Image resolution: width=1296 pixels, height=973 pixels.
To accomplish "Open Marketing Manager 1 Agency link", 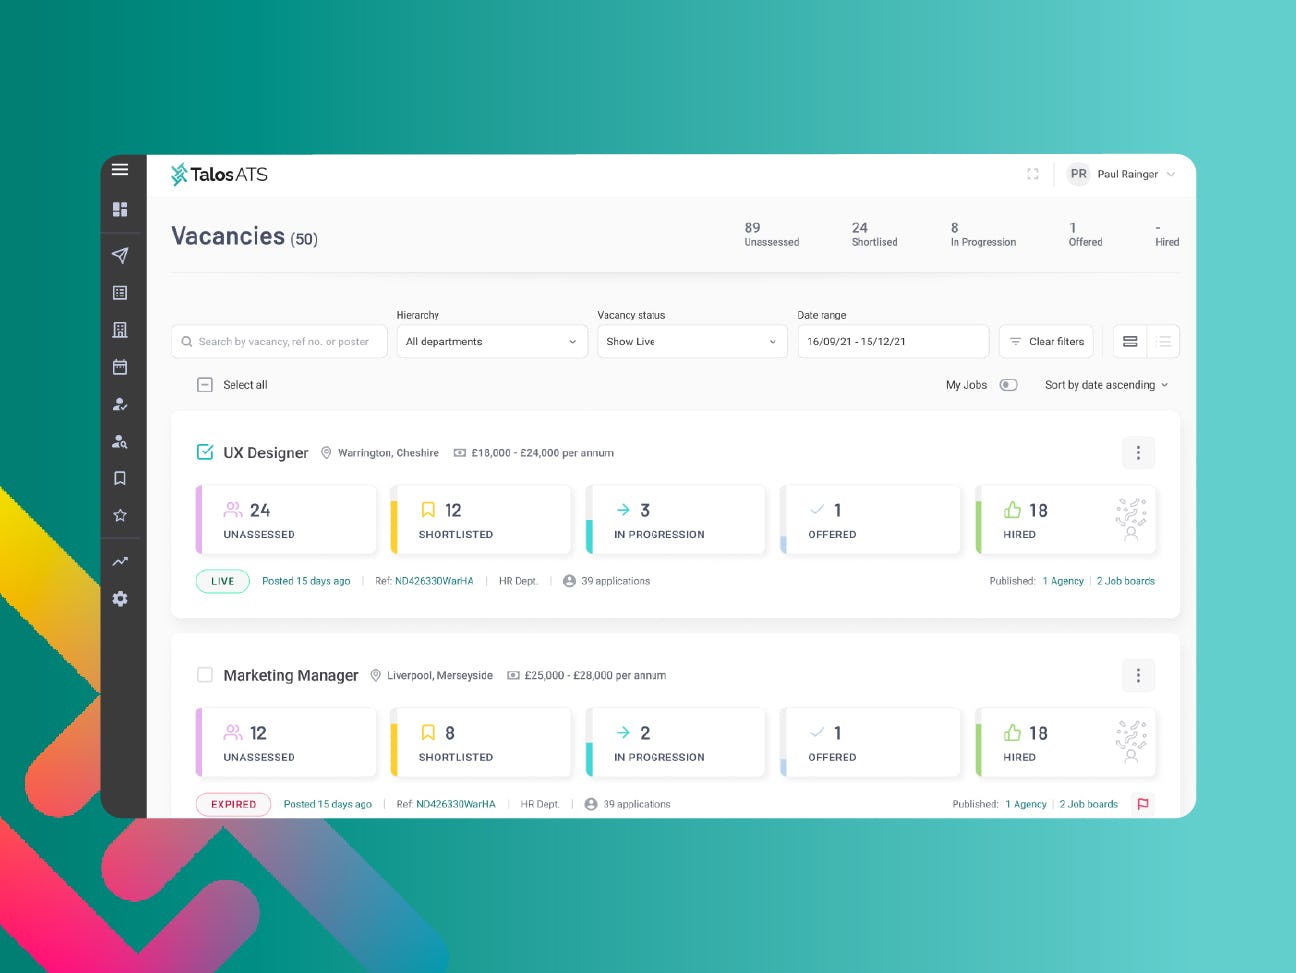I will coord(1026,804).
